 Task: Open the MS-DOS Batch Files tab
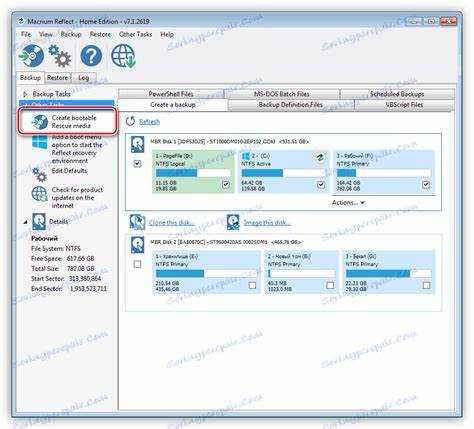(282, 94)
